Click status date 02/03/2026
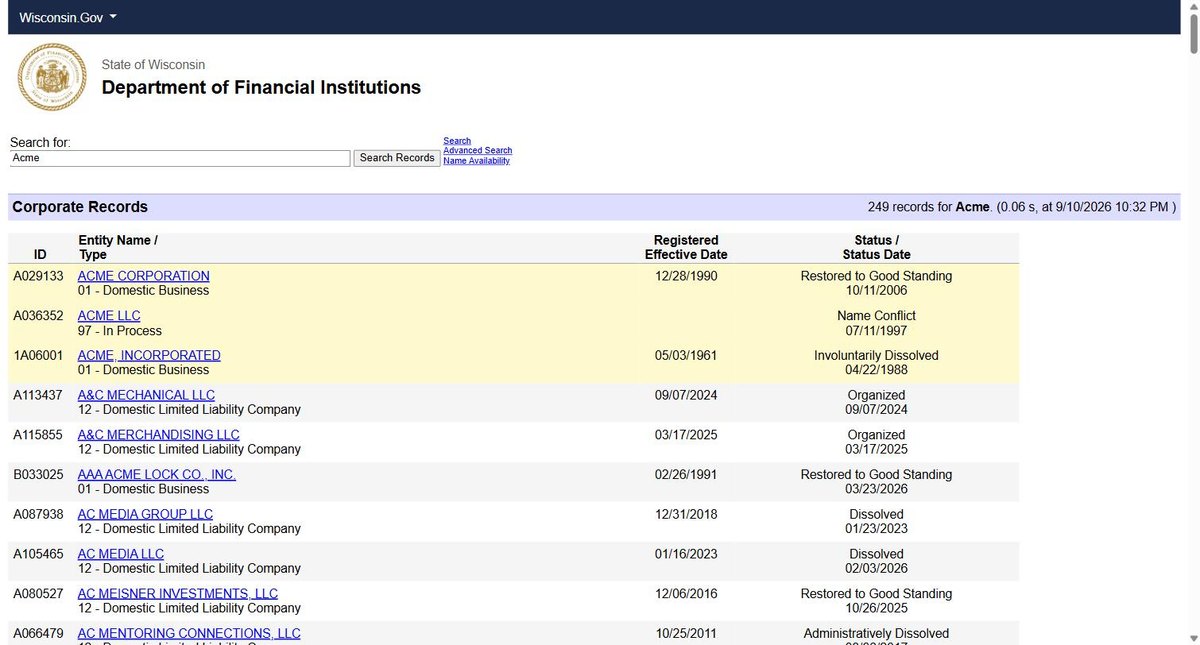1200x645 pixels. pyautogui.click(x=877, y=569)
